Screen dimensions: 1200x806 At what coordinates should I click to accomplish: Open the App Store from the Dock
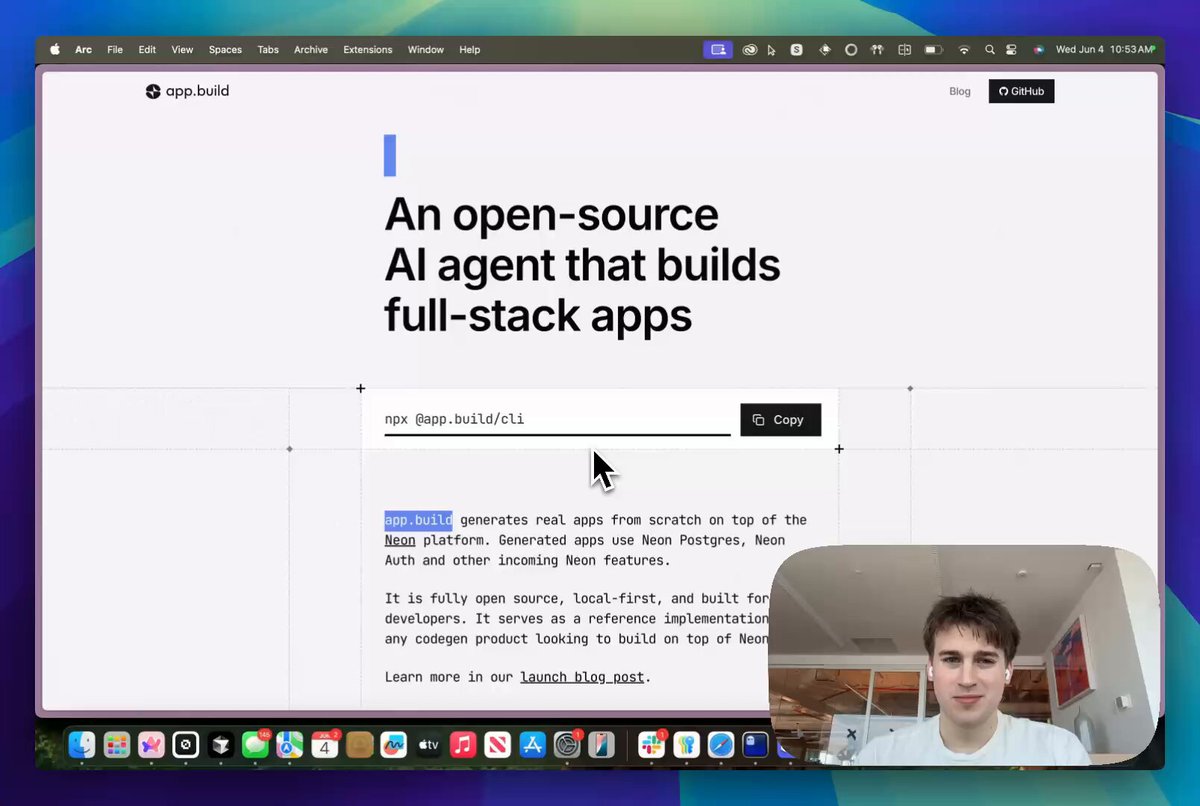pos(532,745)
